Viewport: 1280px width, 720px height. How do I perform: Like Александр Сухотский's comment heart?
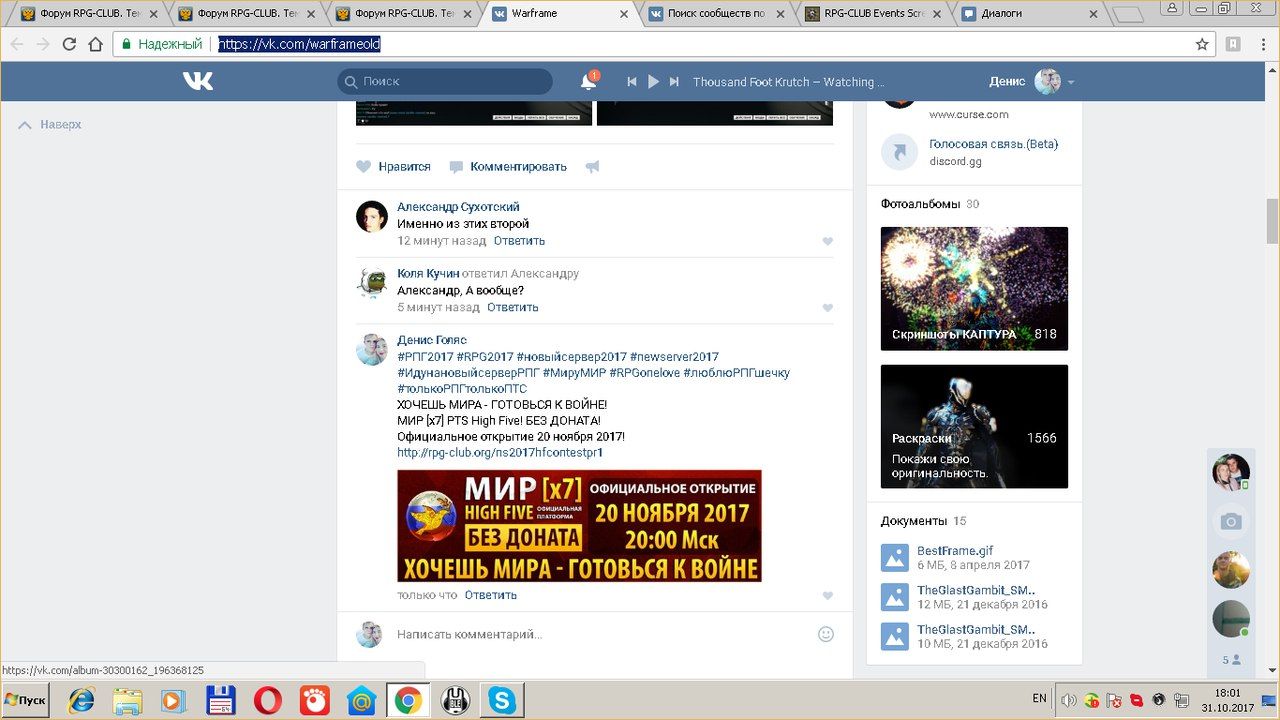pyautogui.click(x=827, y=241)
